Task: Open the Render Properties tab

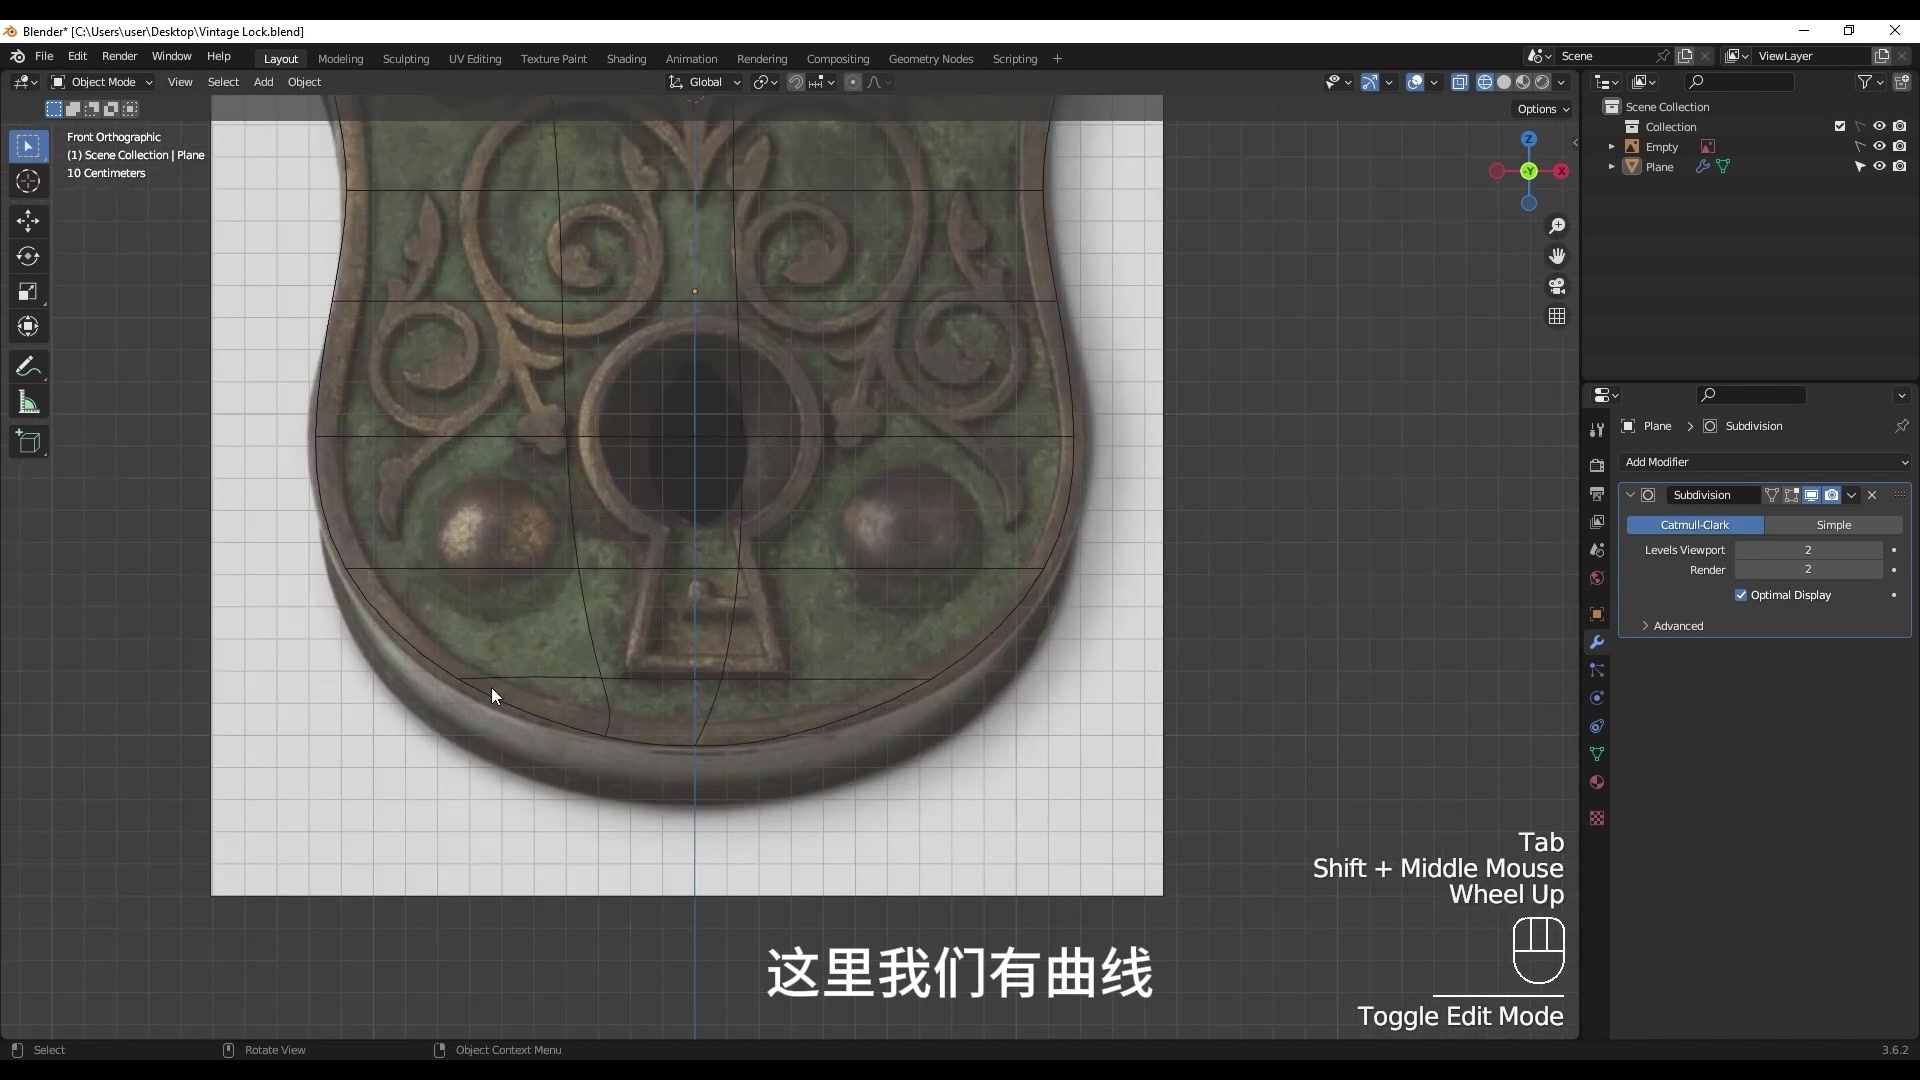Action: click(x=1596, y=465)
